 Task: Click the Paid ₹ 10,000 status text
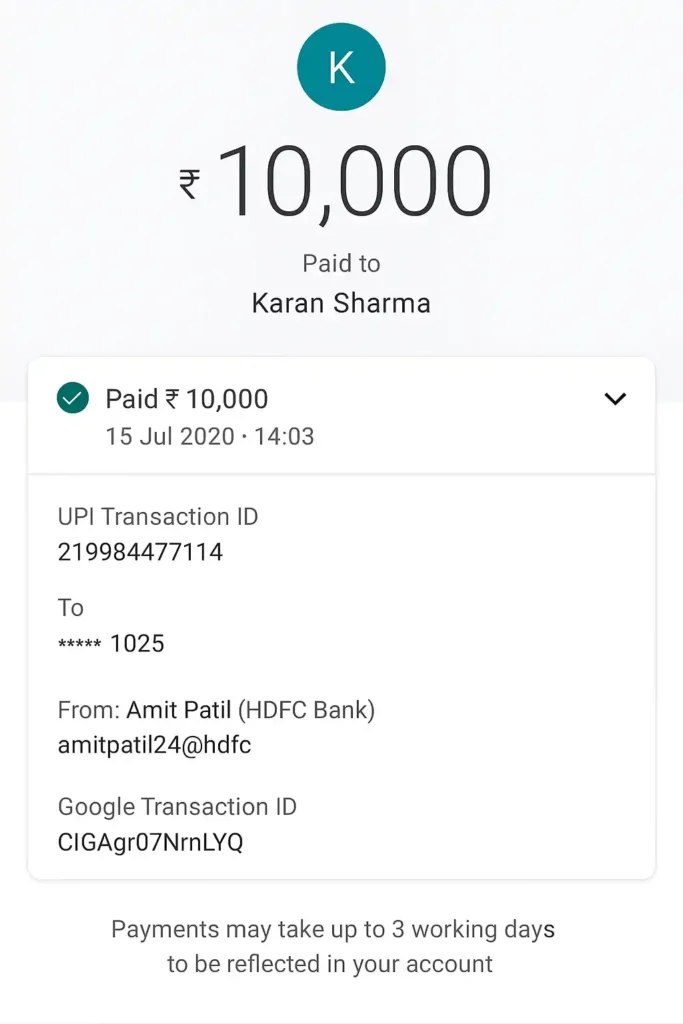187,398
